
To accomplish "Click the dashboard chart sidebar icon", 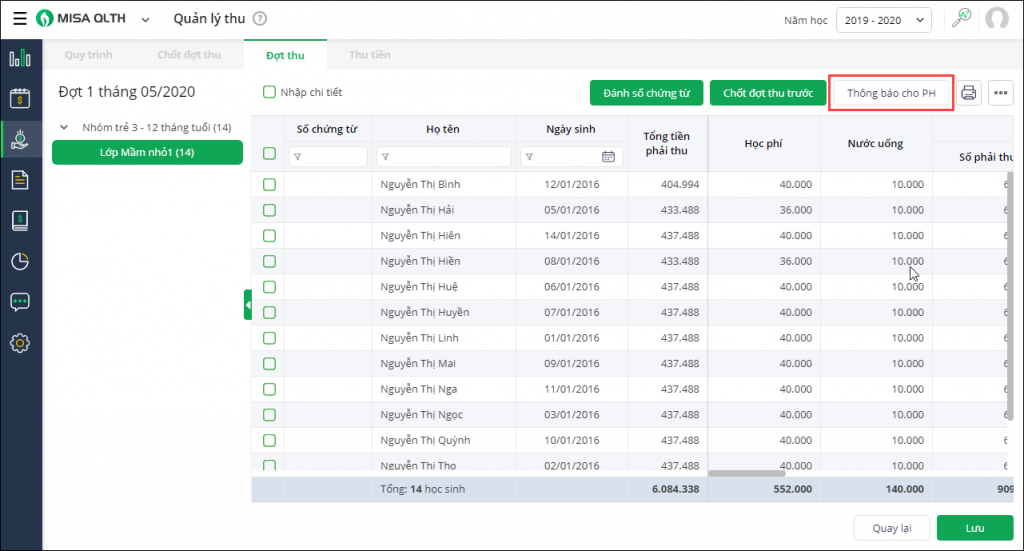I will click(19, 58).
